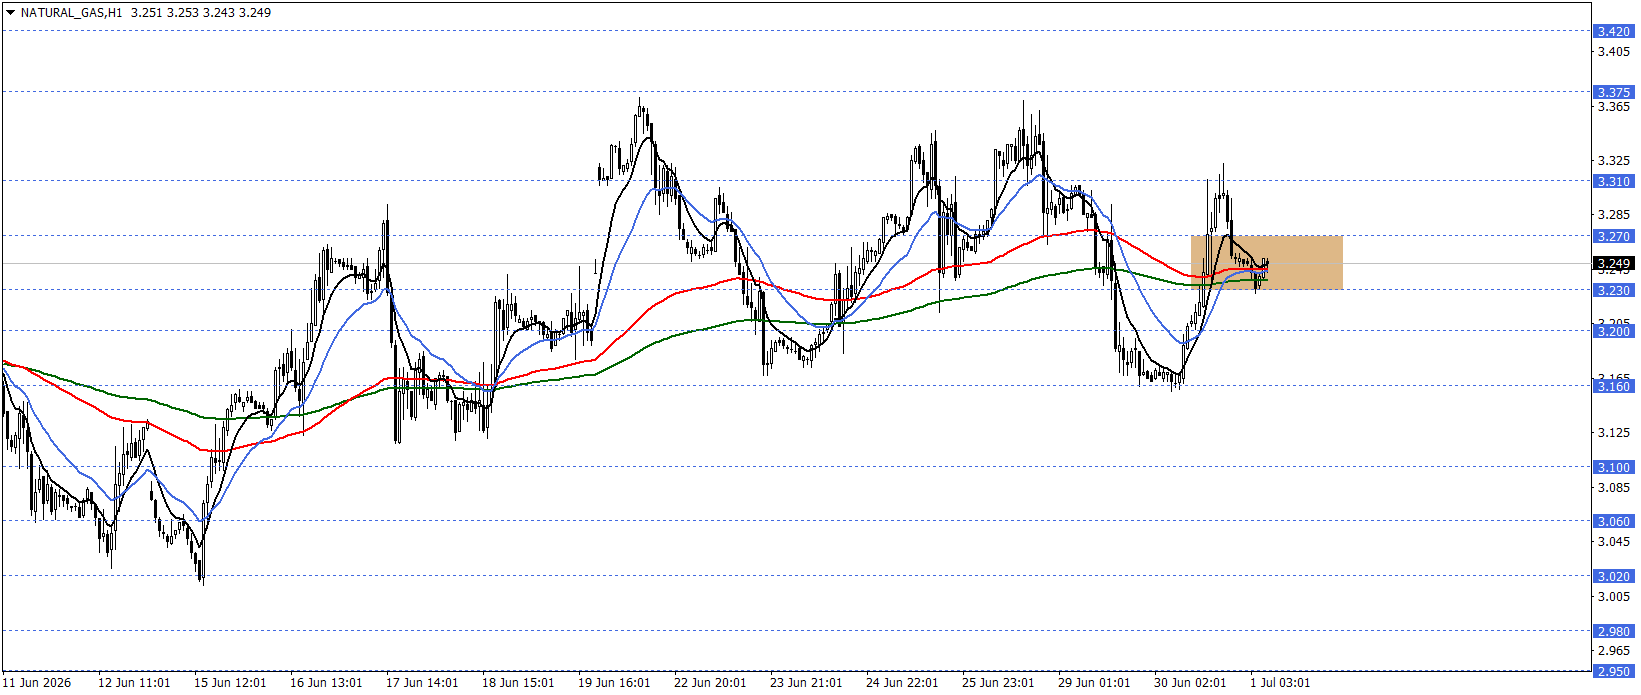The image size is (1641, 695).
Task: Click the 1 Jul 03:01 time label
Action: click(1280, 683)
